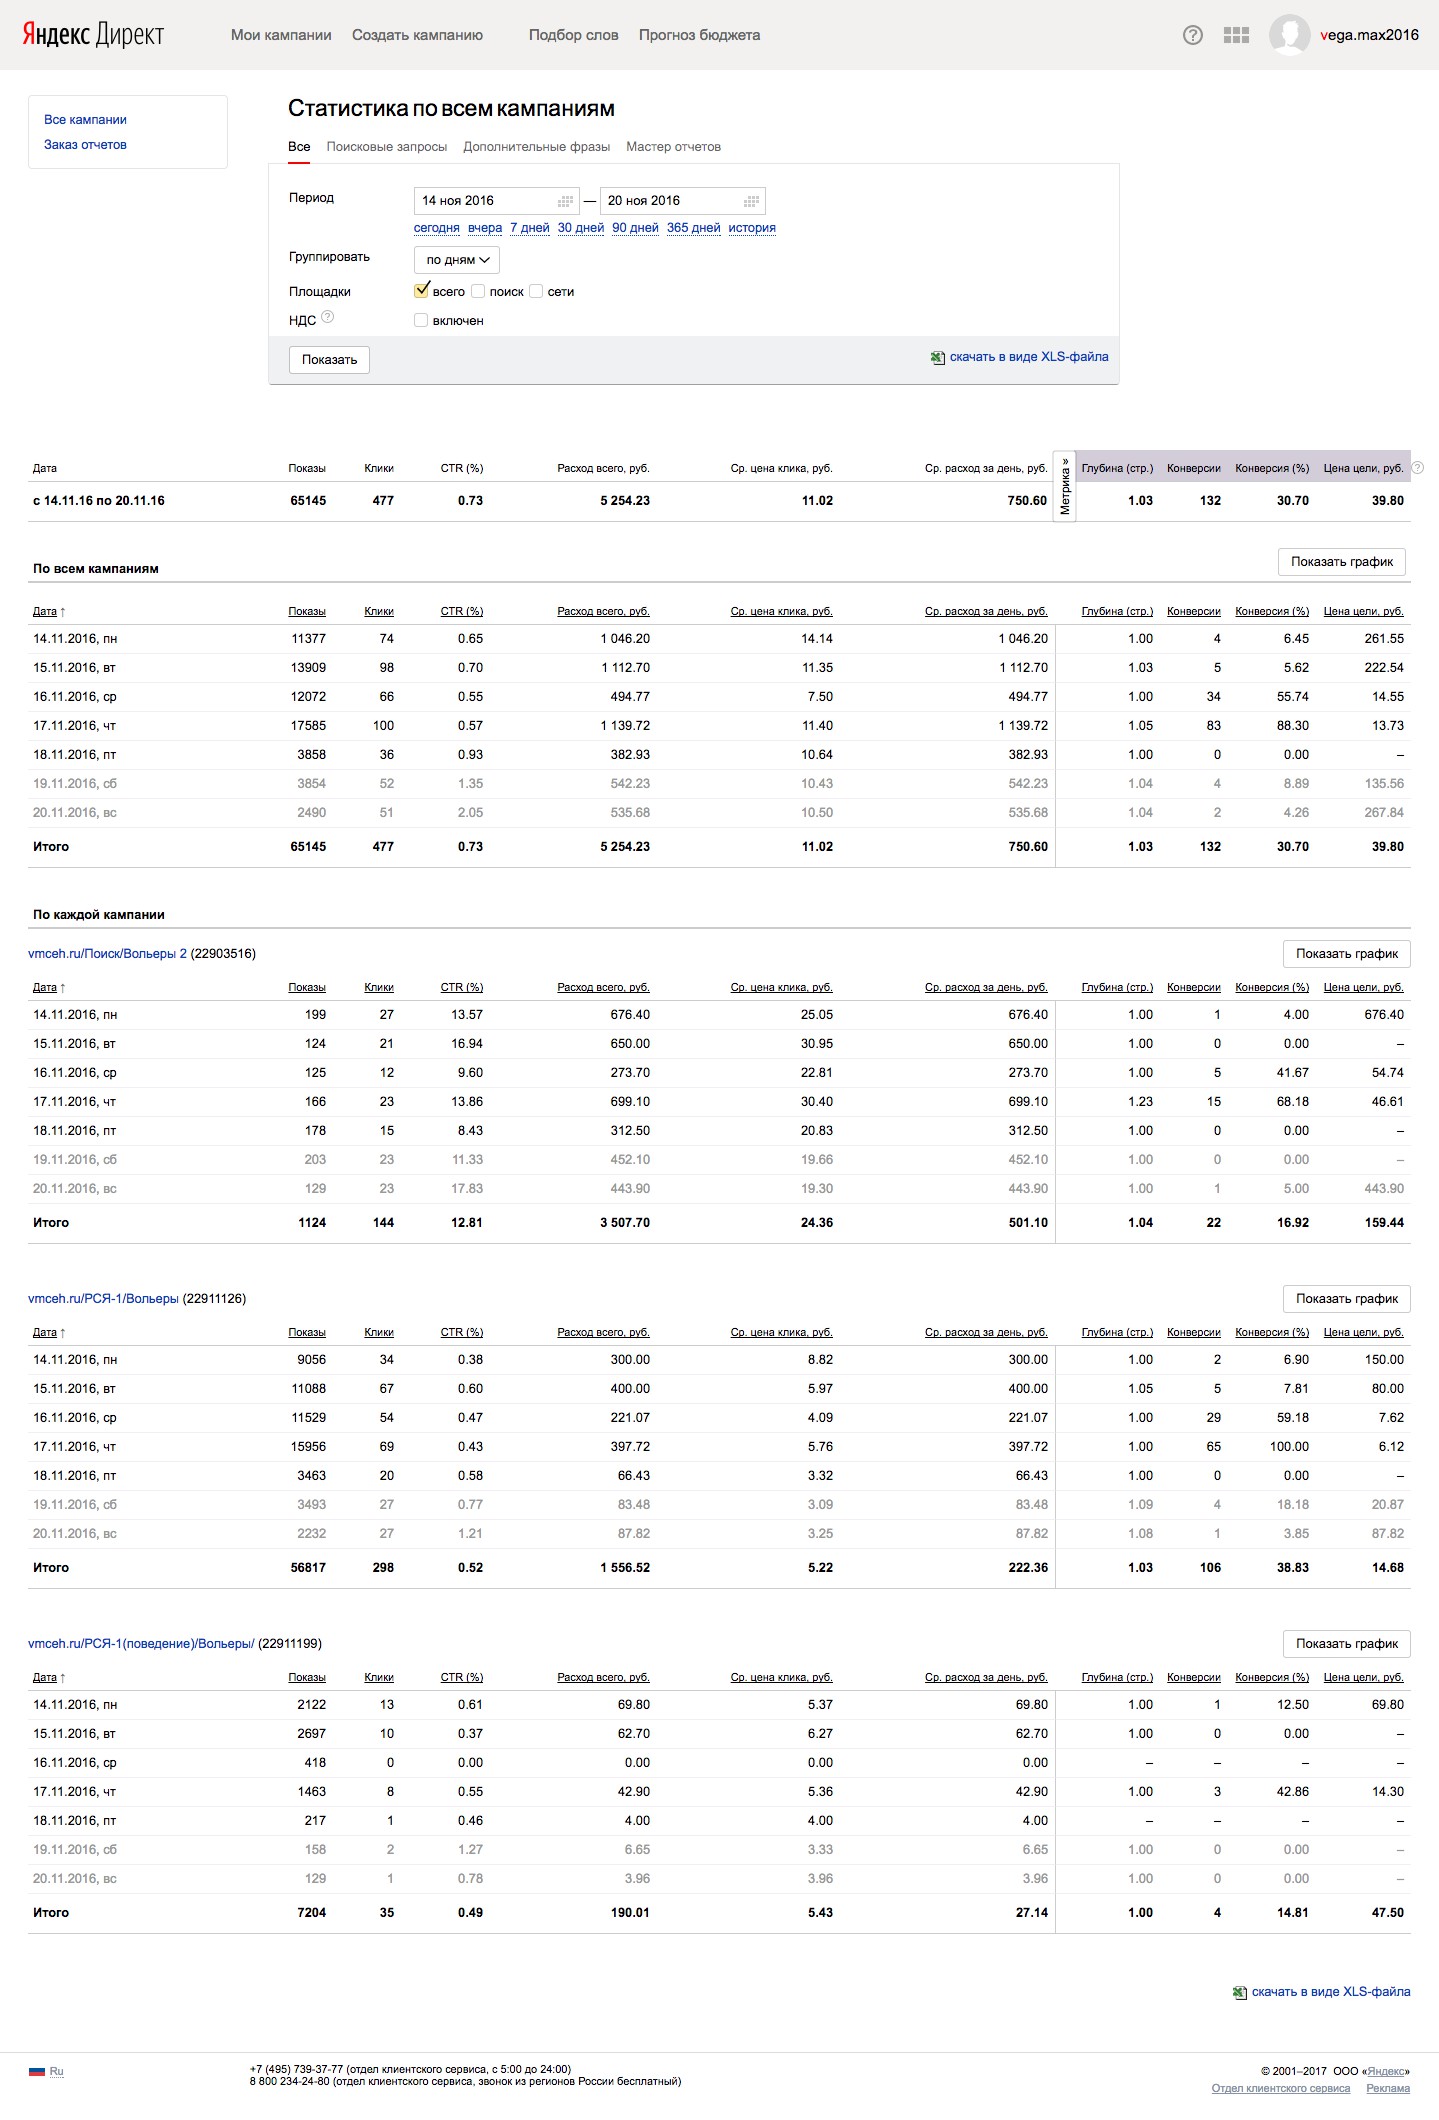
Task: Open calendar icon in start date field
Action: [565, 201]
